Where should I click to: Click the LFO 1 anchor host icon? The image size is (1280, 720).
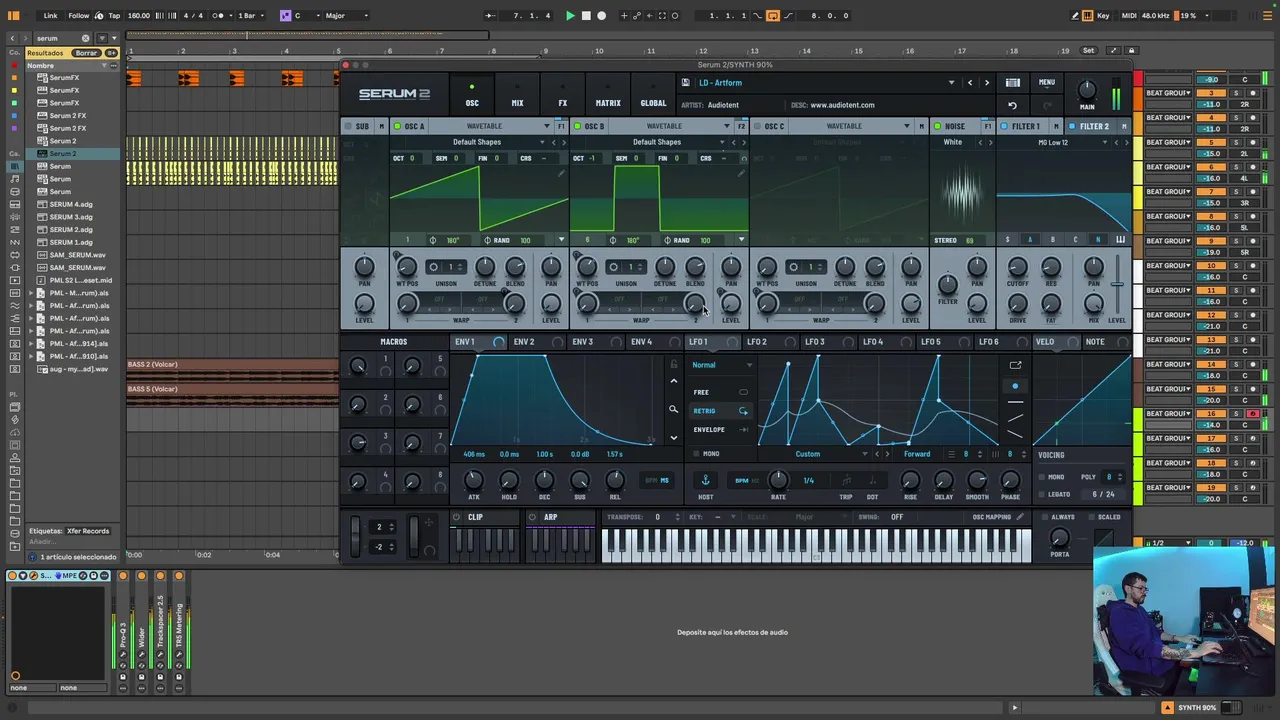point(705,480)
